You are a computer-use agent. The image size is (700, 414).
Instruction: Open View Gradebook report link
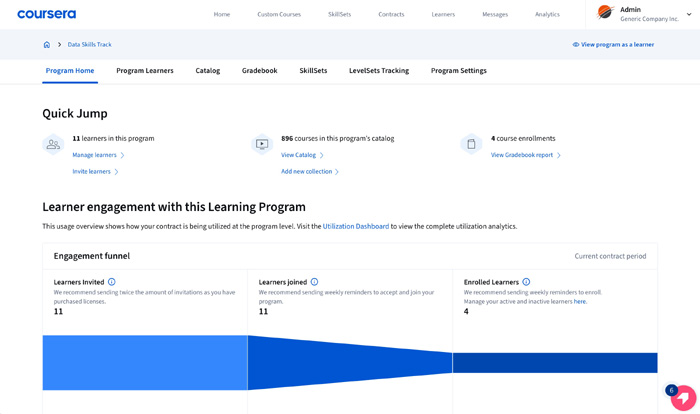(x=524, y=155)
